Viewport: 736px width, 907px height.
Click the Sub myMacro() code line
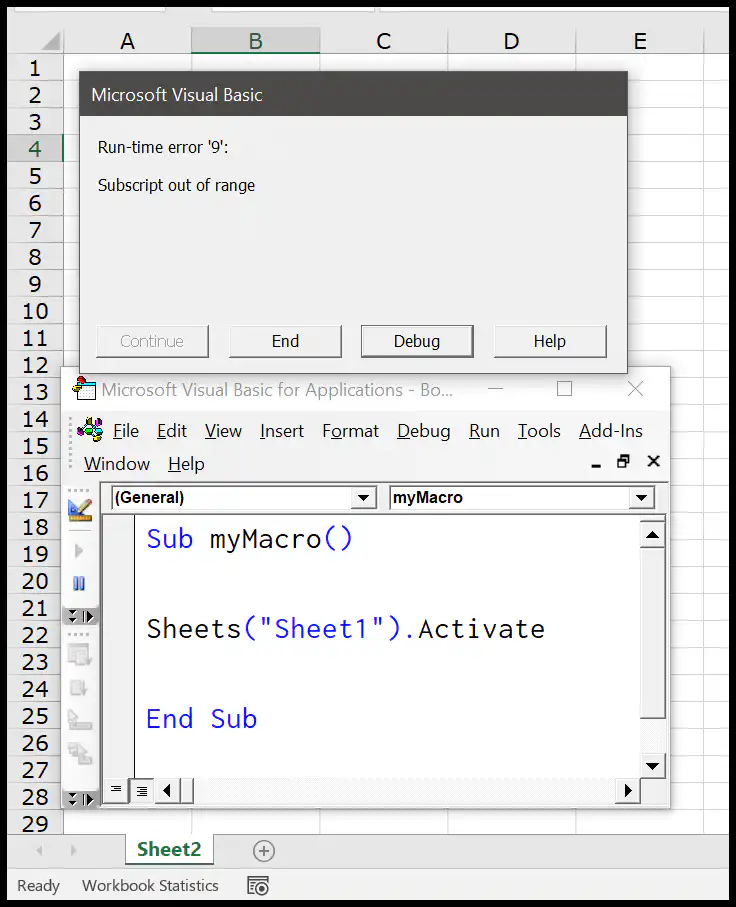(249, 539)
